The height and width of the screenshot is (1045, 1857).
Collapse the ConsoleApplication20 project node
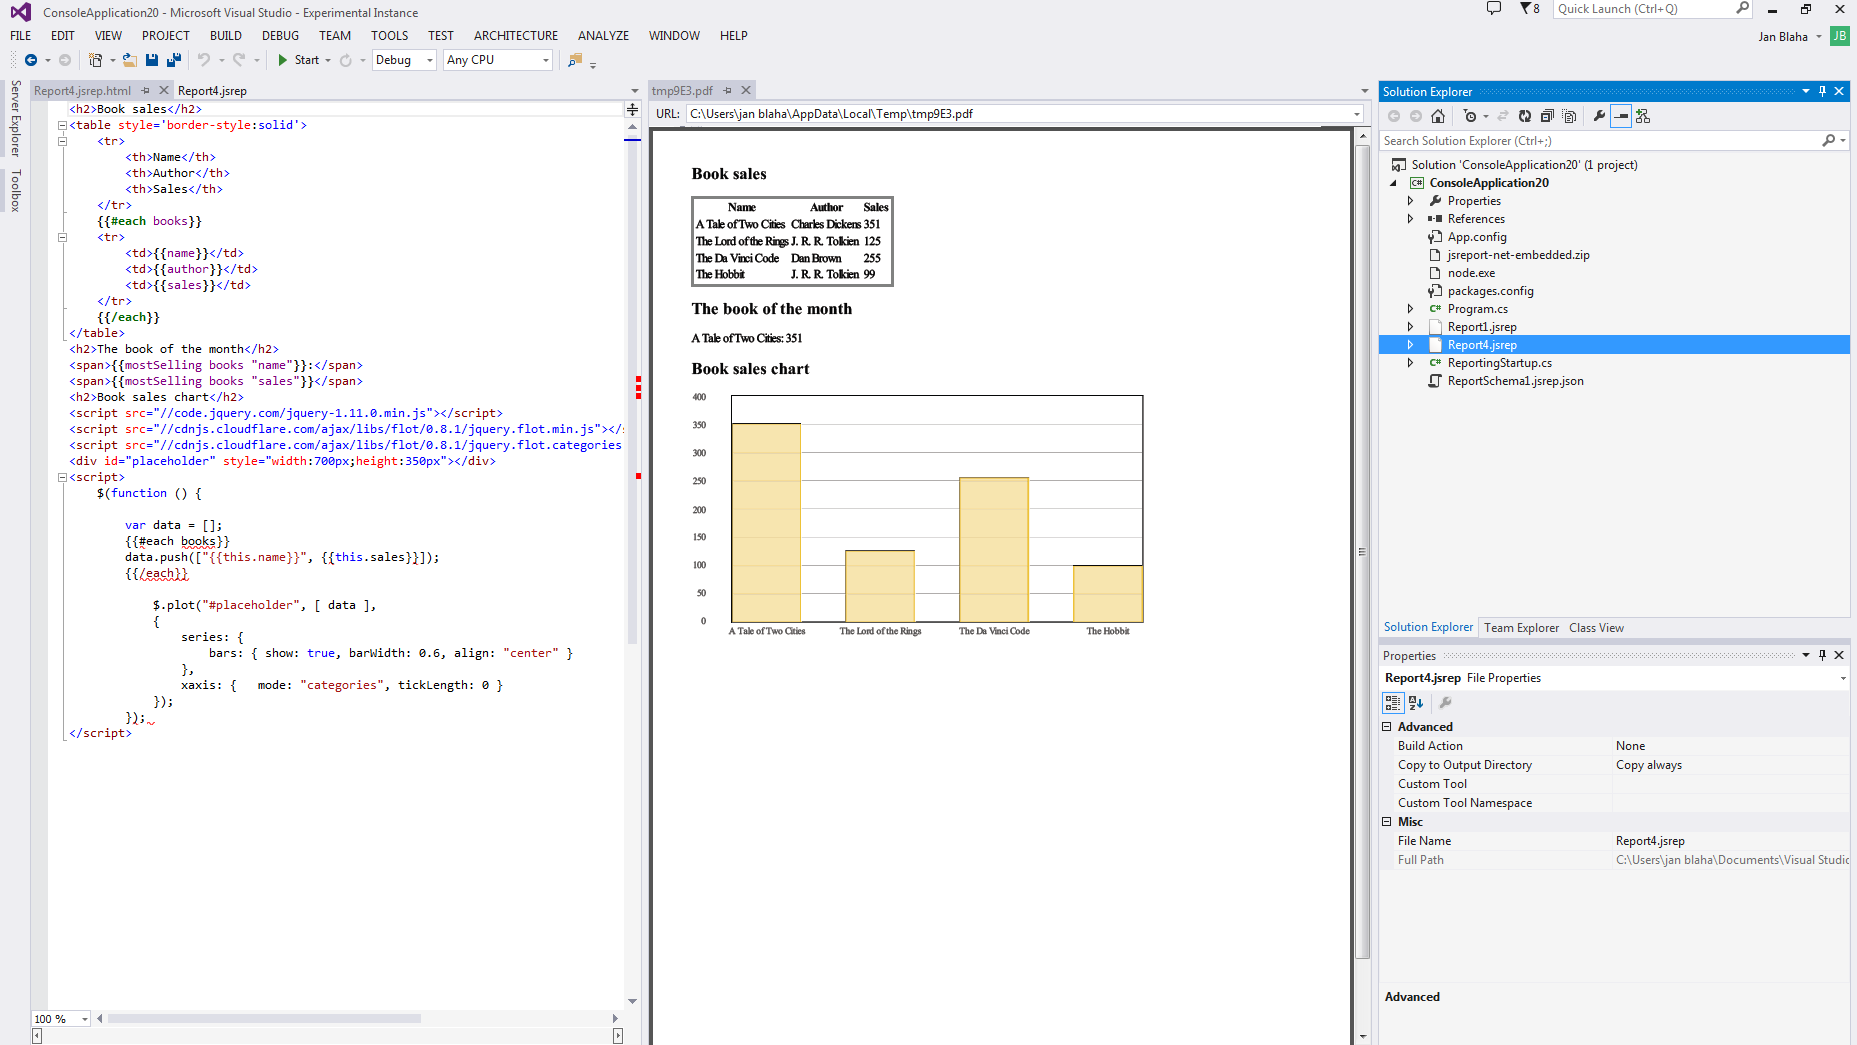click(x=1393, y=183)
